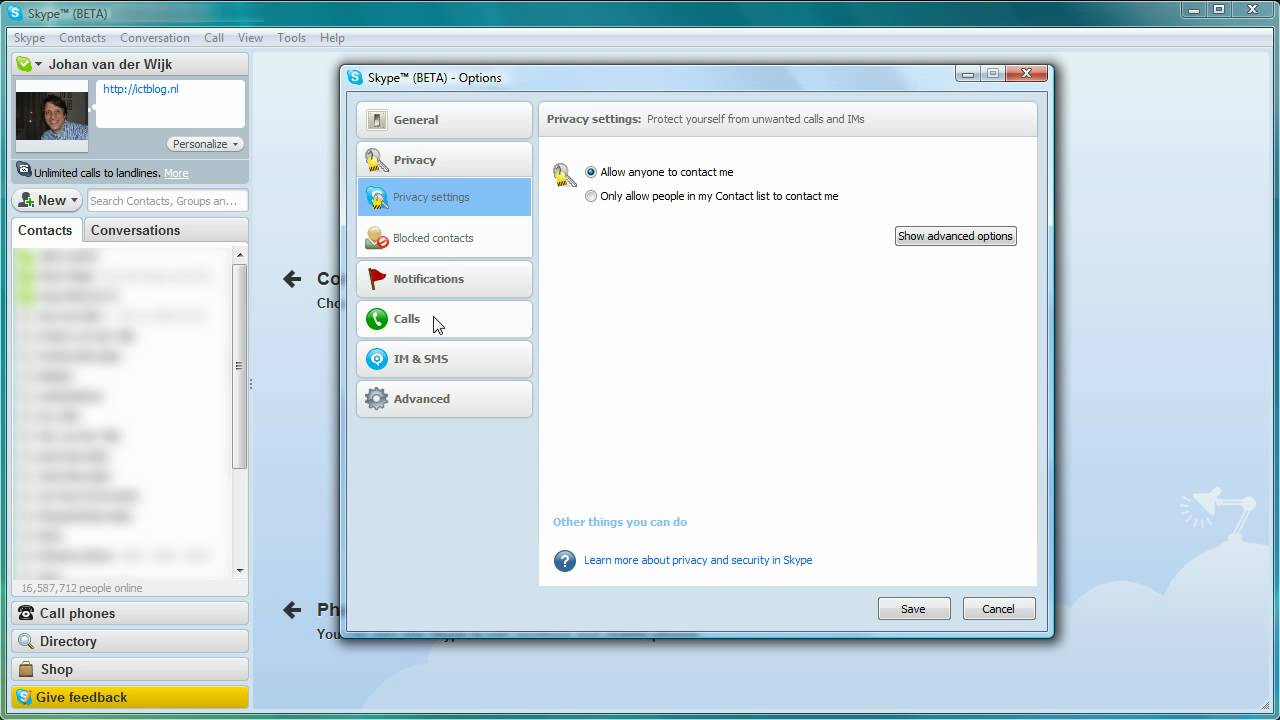Click Johan van der Wijk profile name
1280x720 pixels.
pyautogui.click(x=110, y=64)
